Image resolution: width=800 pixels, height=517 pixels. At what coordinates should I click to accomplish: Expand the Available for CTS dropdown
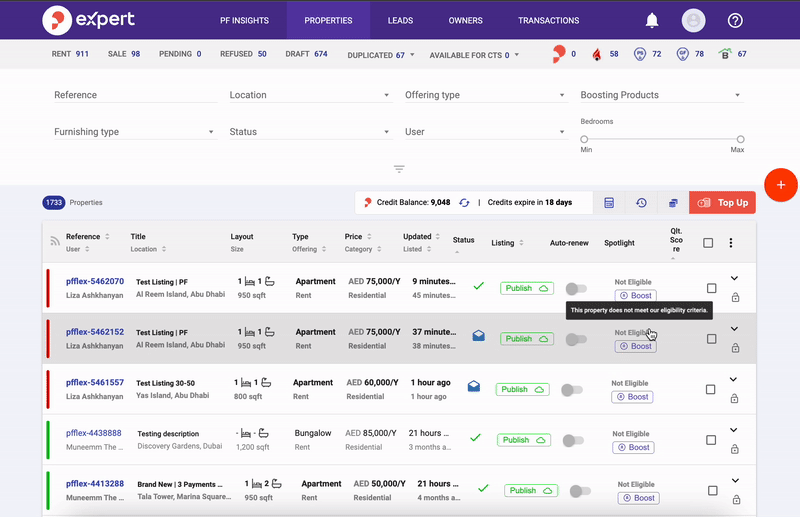474,55
